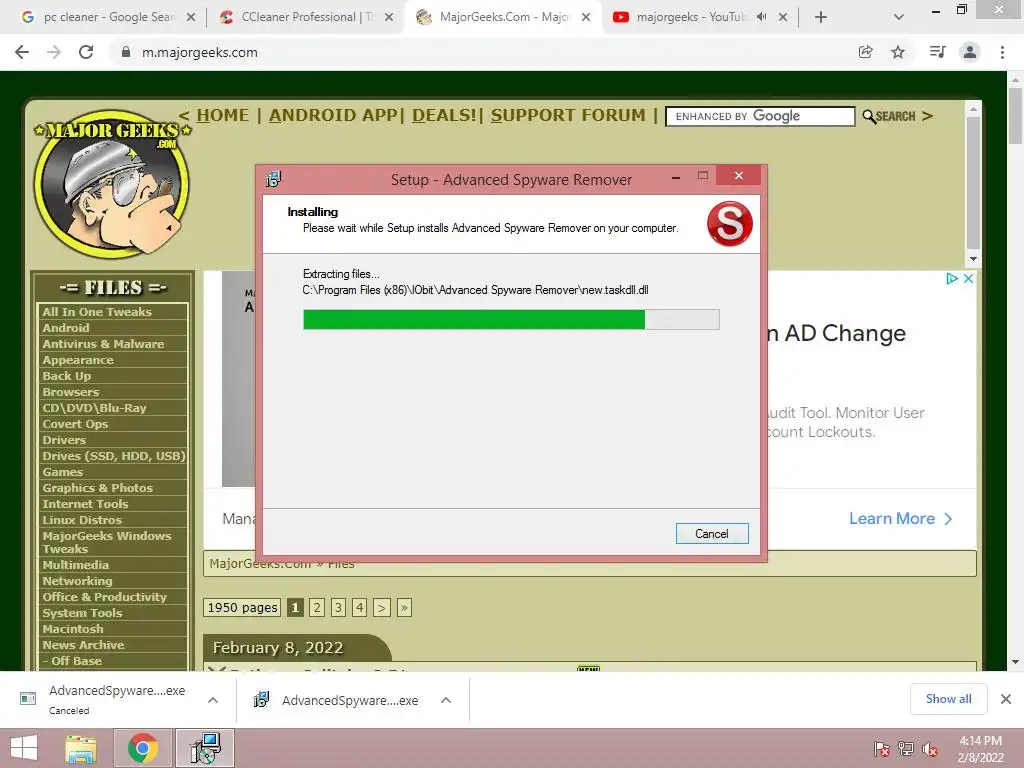Click the installer icon in setup title bar

[x=273, y=179]
